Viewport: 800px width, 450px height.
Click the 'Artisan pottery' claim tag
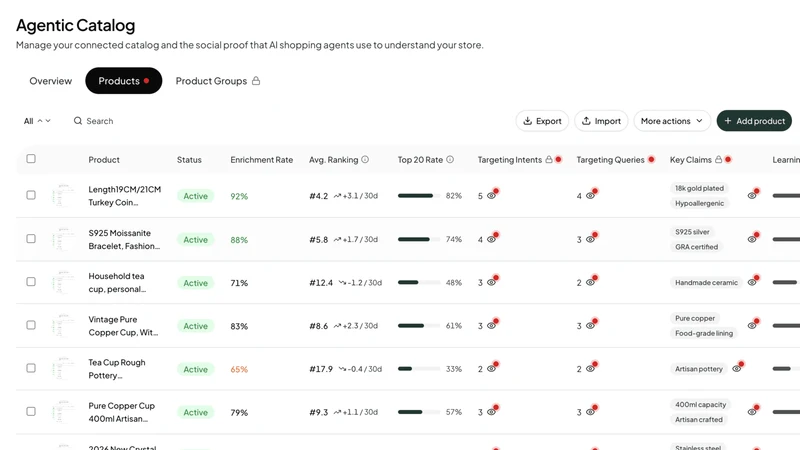[698, 368]
